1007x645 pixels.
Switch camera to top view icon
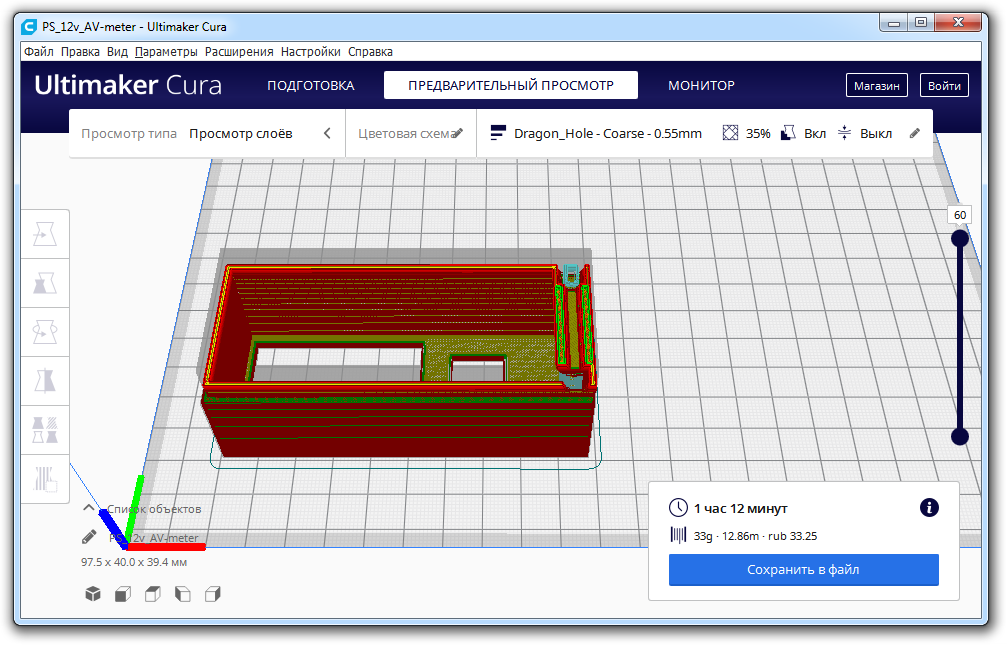pyautogui.click(x=152, y=594)
